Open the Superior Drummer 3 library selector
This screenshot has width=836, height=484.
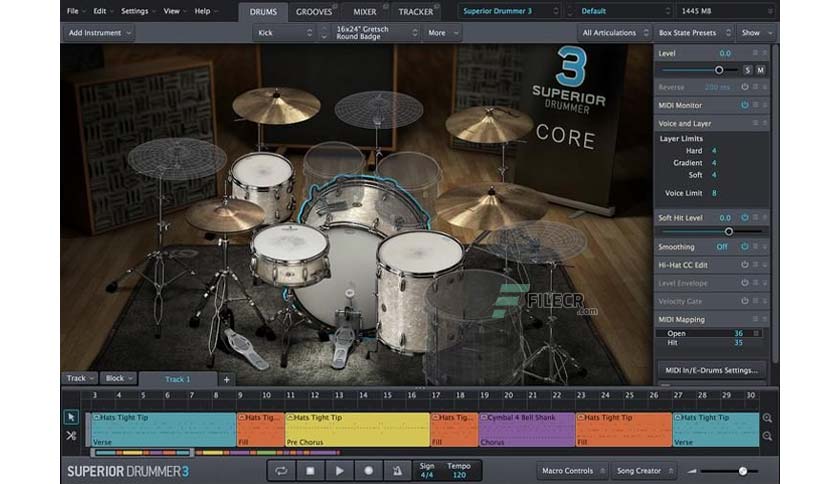(510, 11)
